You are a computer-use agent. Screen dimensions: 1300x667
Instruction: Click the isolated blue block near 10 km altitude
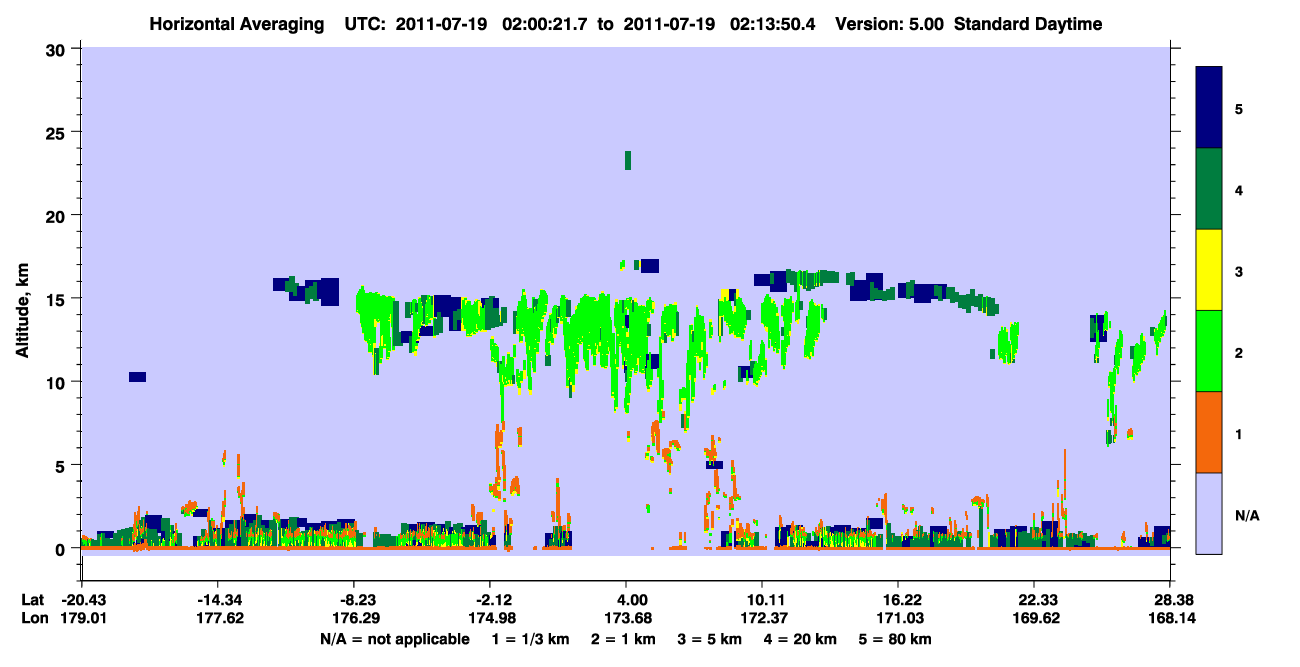(x=137, y=377)
